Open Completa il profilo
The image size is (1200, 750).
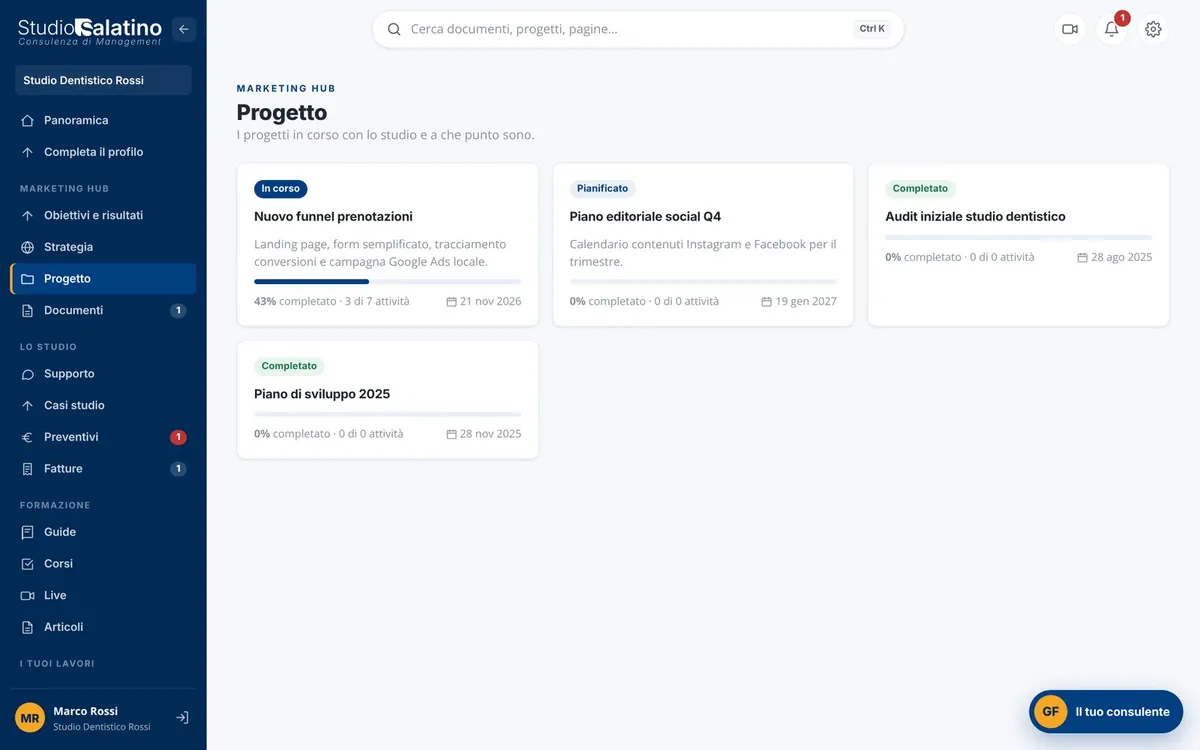(103, 152)
